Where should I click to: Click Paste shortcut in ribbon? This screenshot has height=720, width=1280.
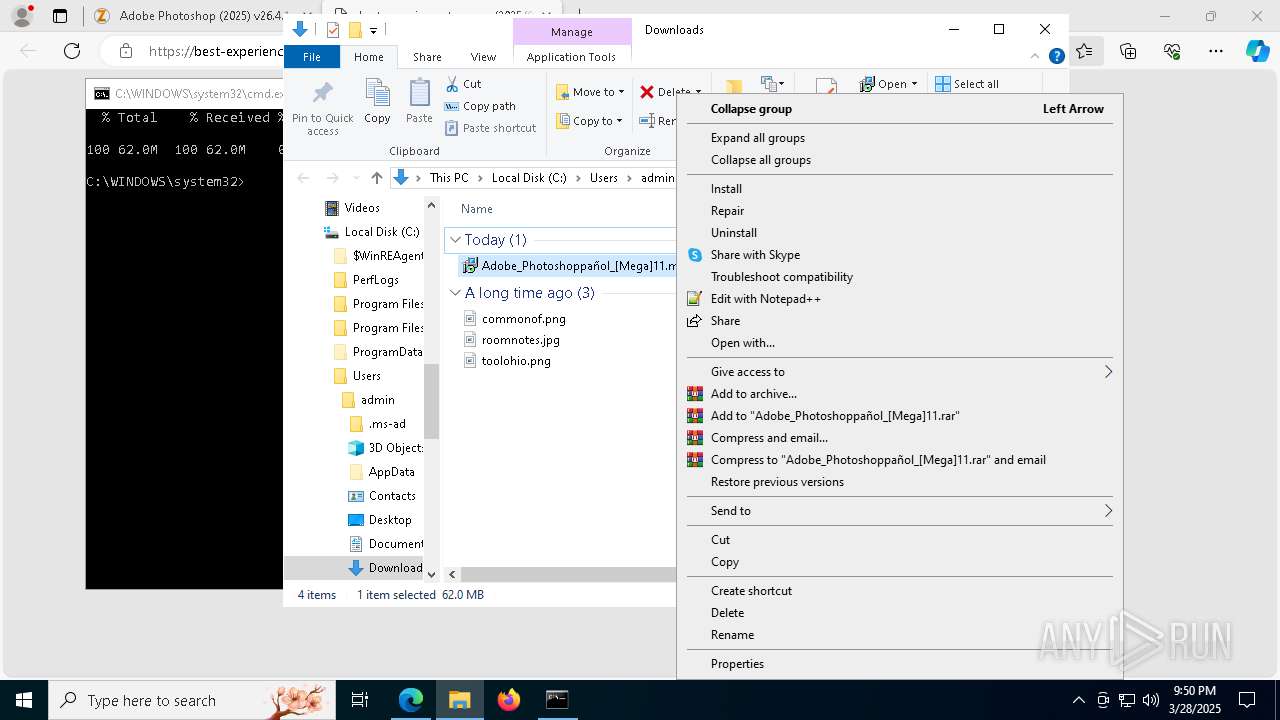[x=490, y=128]
